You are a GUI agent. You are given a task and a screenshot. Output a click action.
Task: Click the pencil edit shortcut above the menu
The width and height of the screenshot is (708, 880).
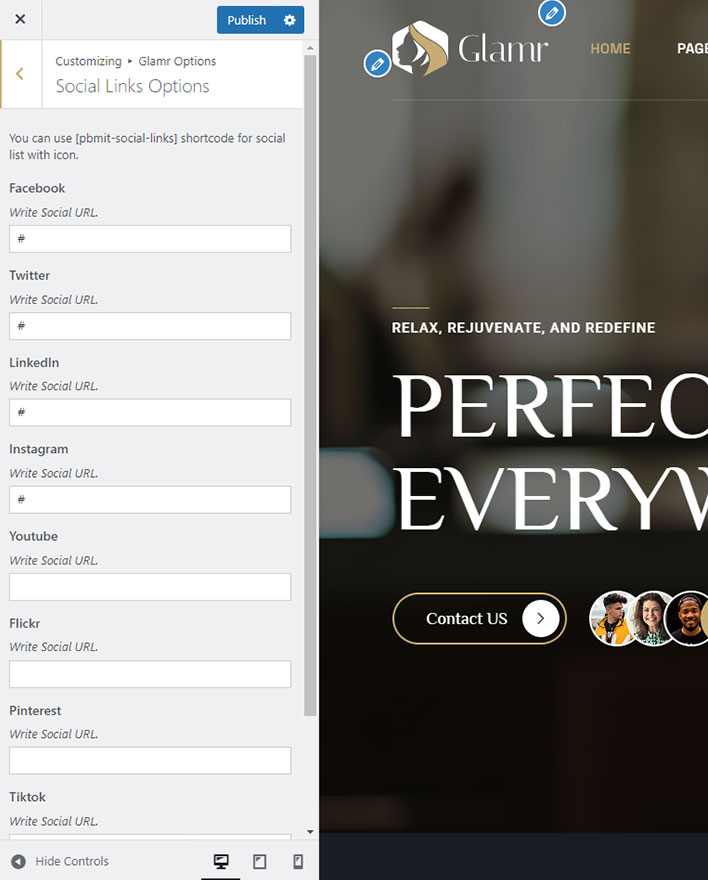[x=551, y=13]
